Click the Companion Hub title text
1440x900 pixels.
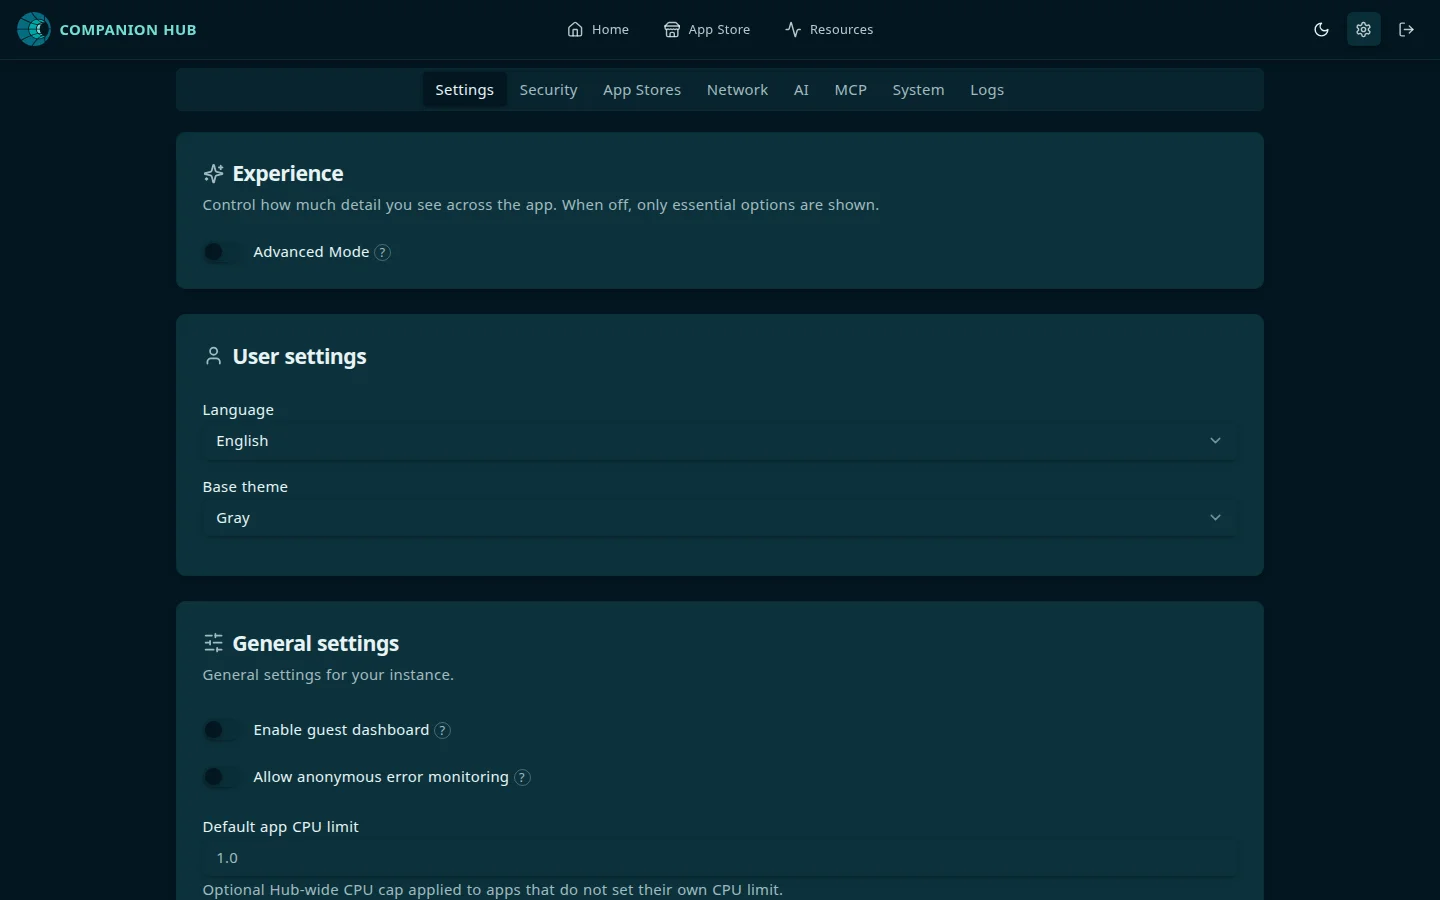pos(128,30)
